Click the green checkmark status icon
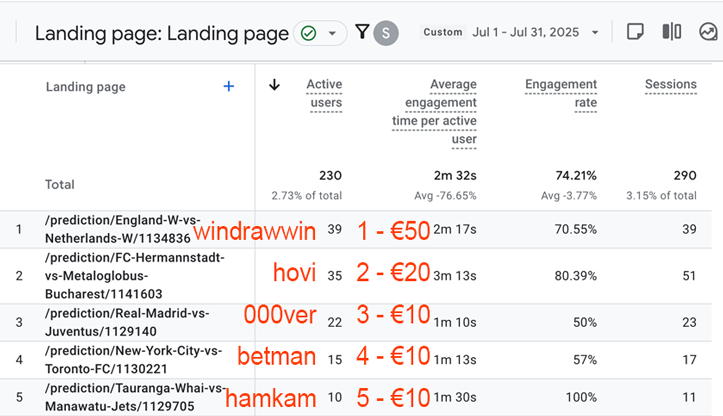 click(308, 33)
